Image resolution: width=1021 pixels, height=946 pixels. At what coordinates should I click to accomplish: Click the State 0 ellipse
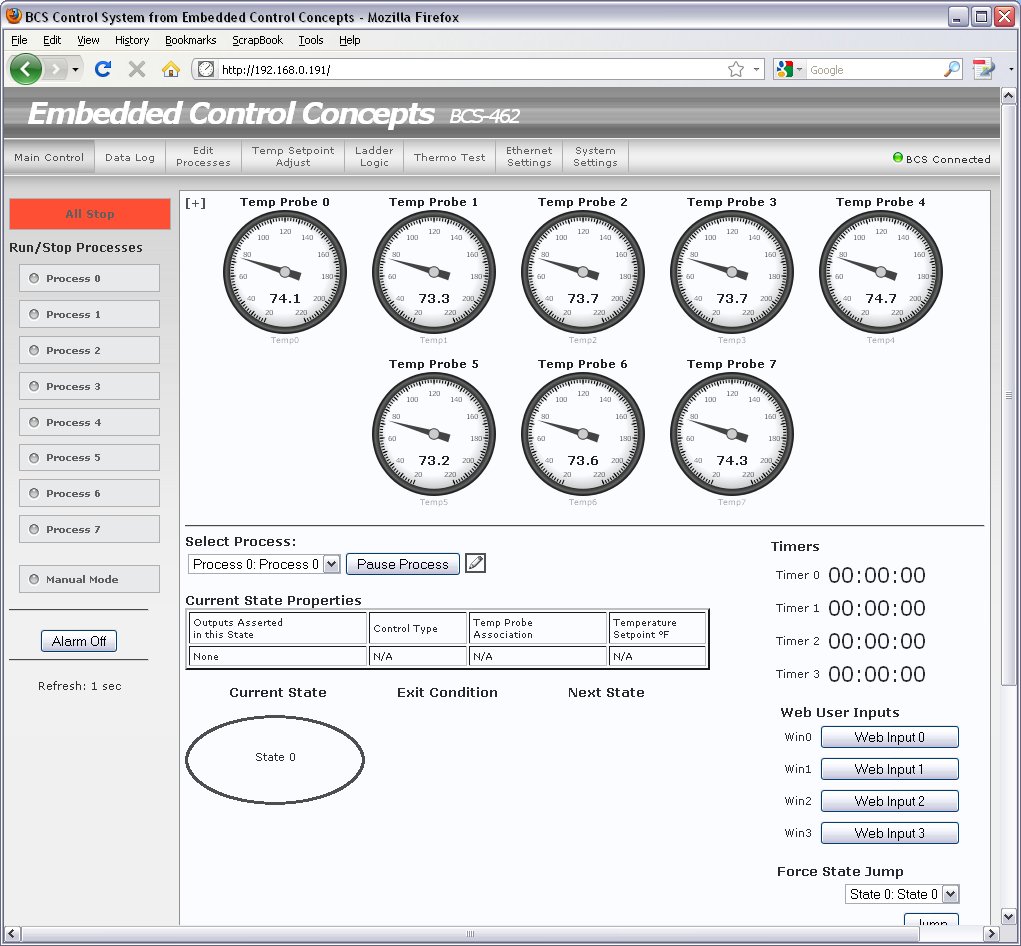coord(275,759)
